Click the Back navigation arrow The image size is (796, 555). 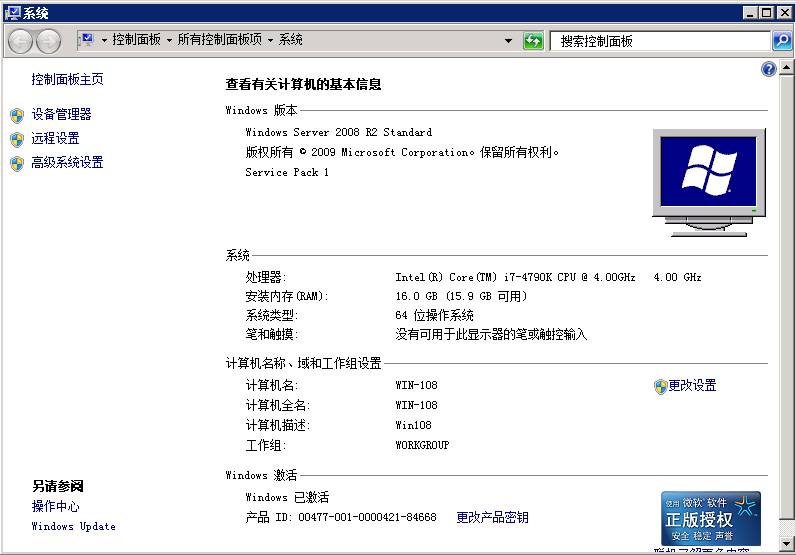point(21,41)
